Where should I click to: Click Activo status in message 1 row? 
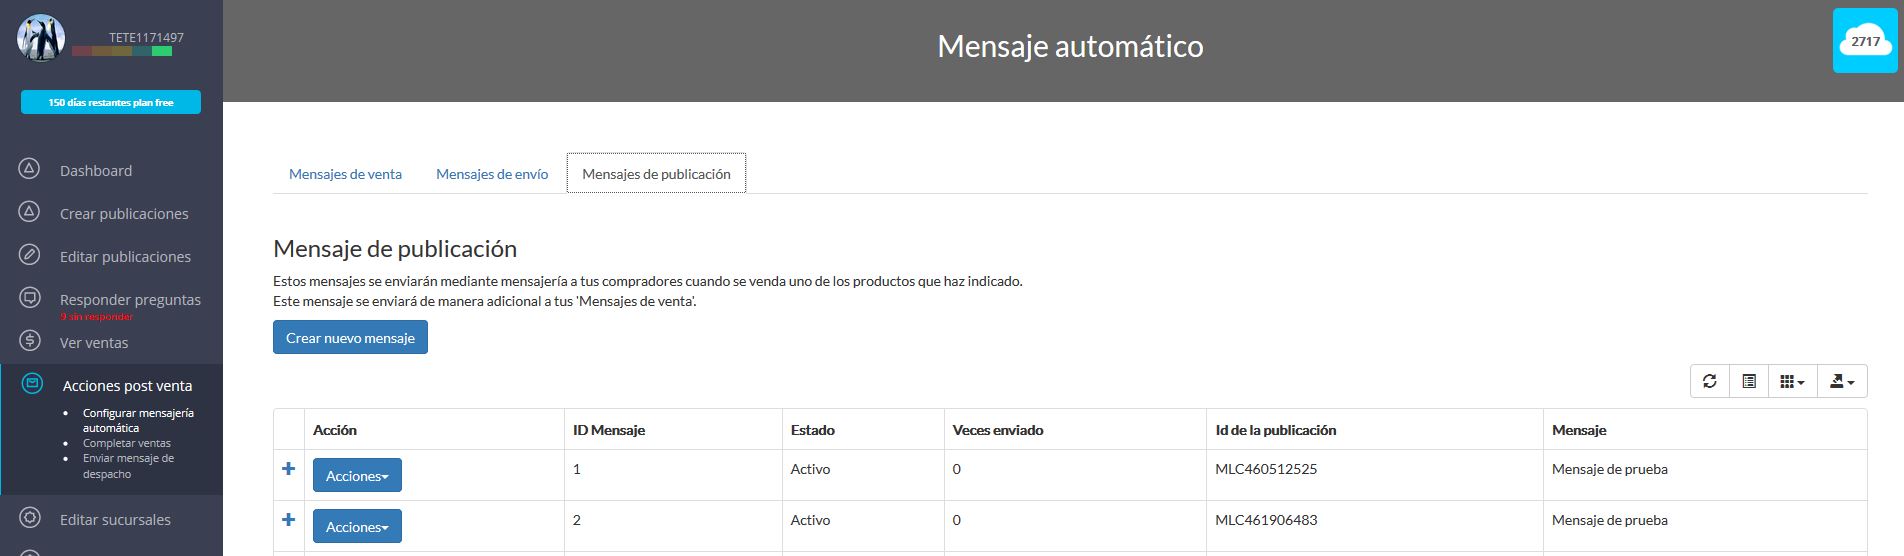(810, 469)
